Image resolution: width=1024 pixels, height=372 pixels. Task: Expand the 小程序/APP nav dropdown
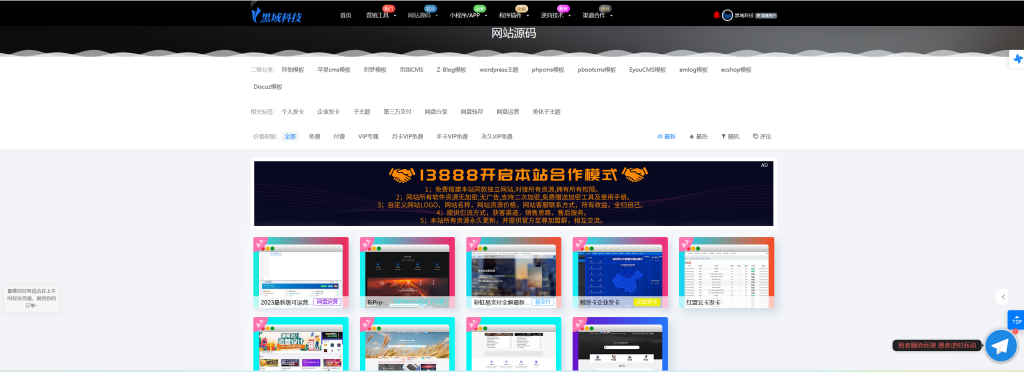point(466,15)
